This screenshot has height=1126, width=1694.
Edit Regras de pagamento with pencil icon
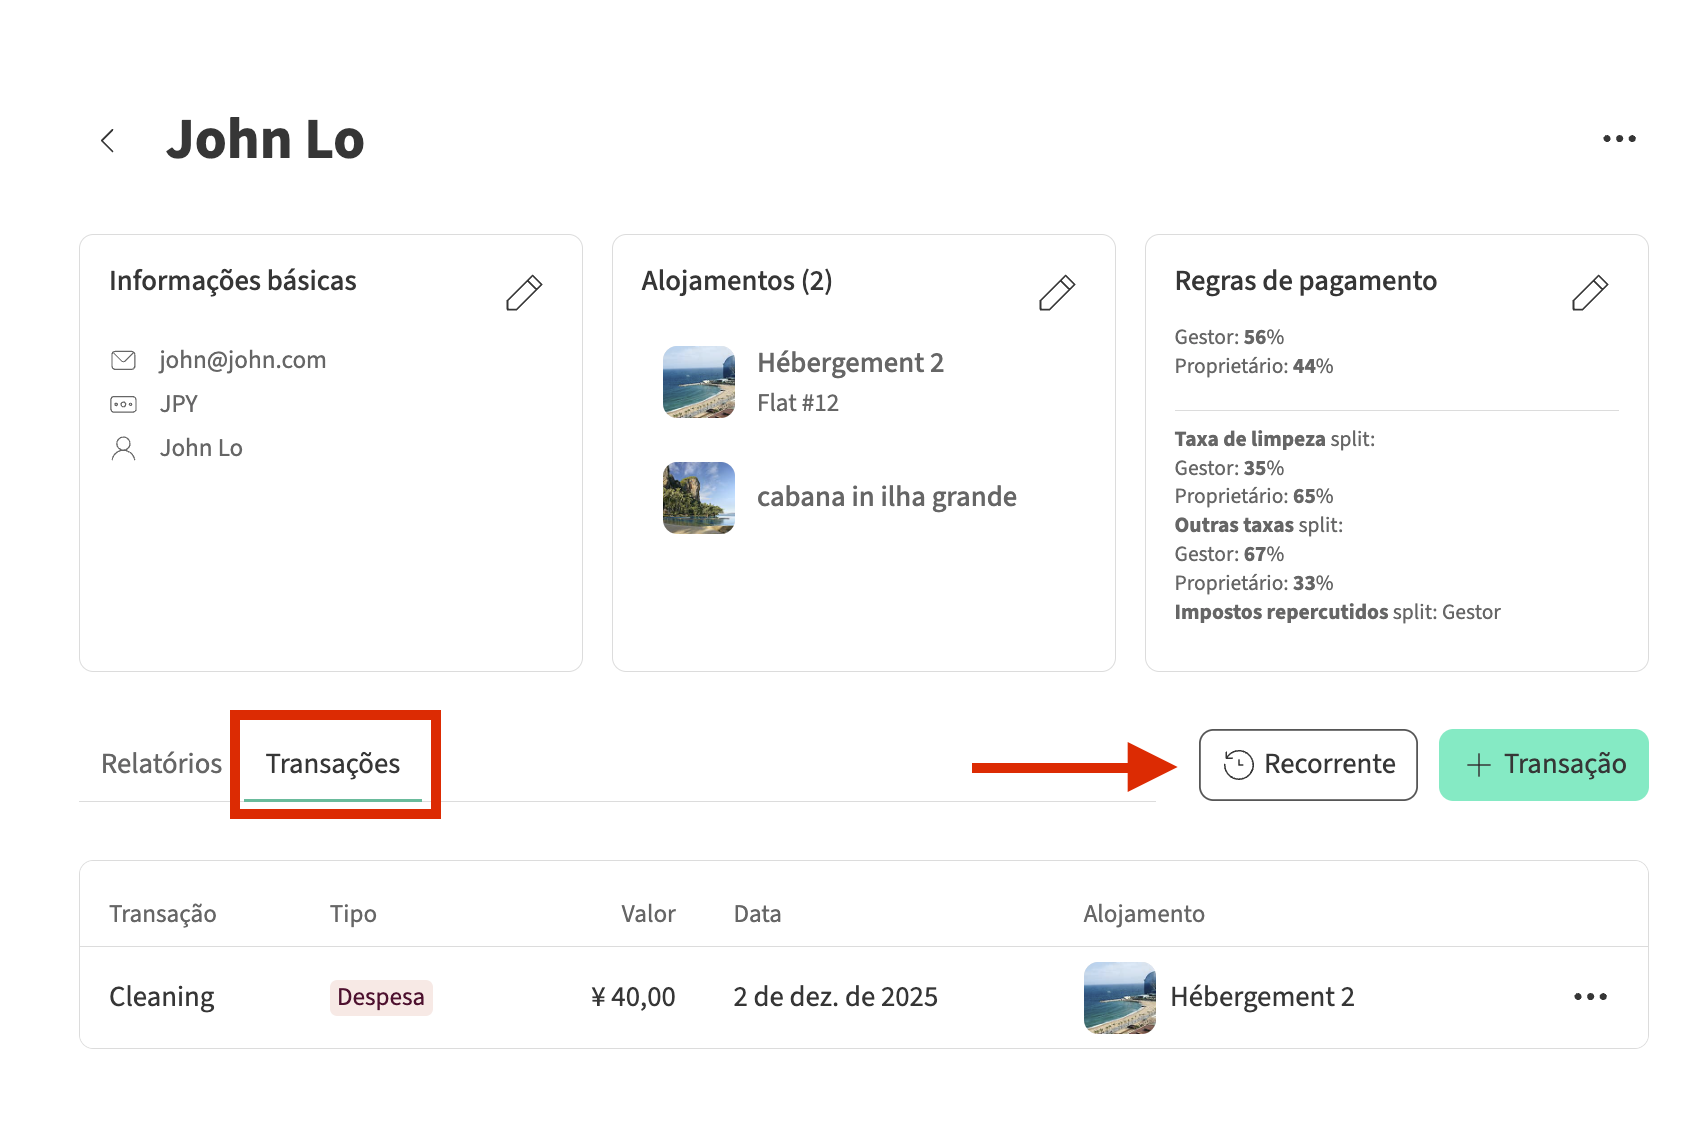1589,293
